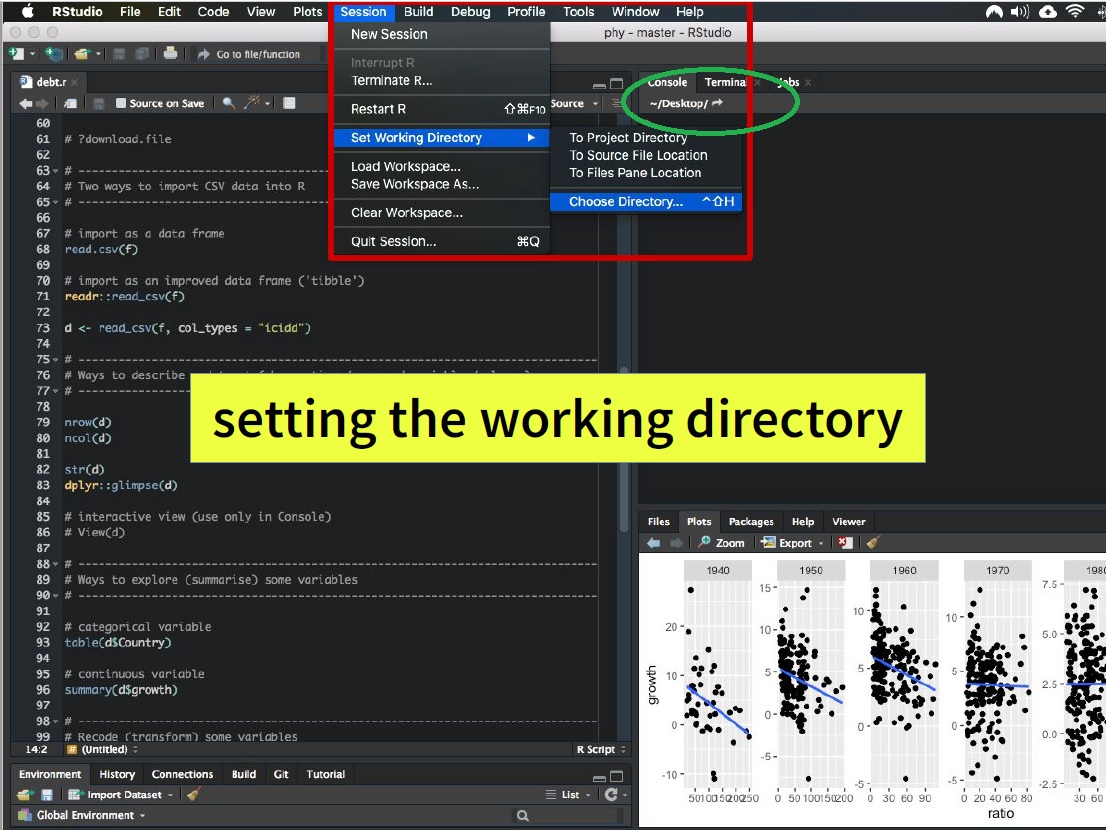1106x830 pixels.
Task: Click the find/replace magnifier icon in editor
Action: point(229,103)
